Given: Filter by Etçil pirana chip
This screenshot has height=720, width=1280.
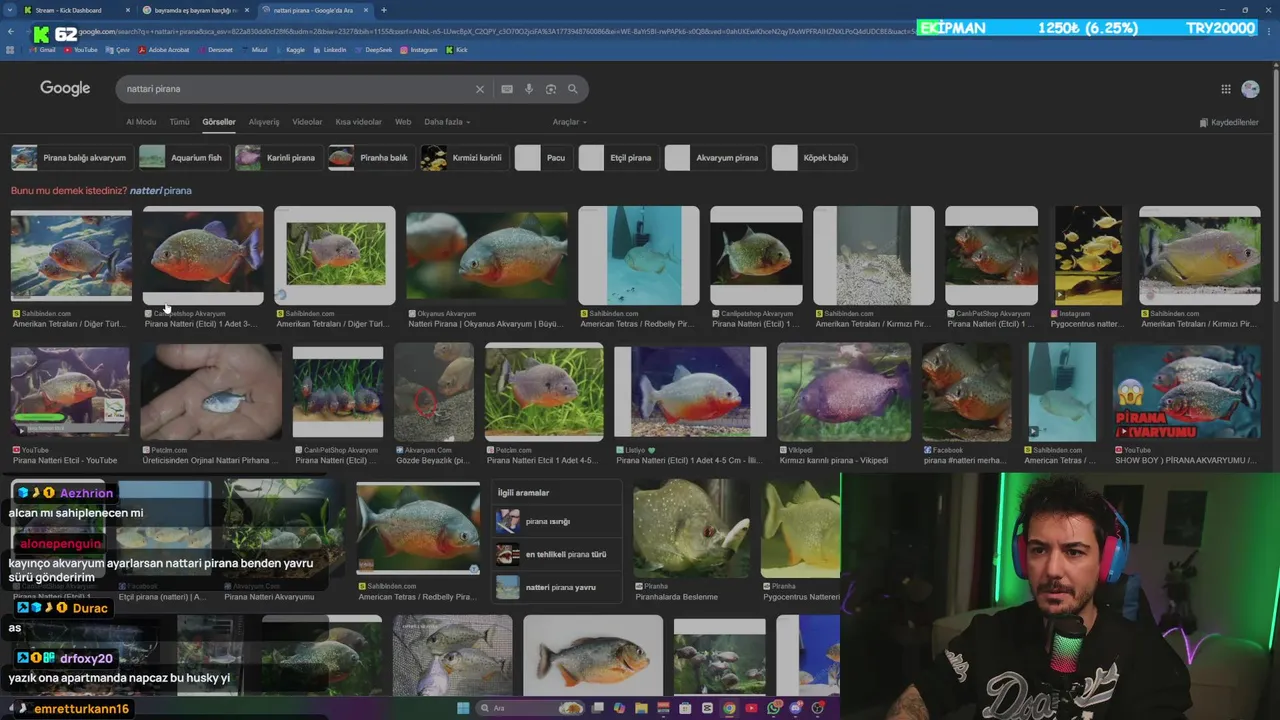Looking at the screenshot, I should point(617,158).
